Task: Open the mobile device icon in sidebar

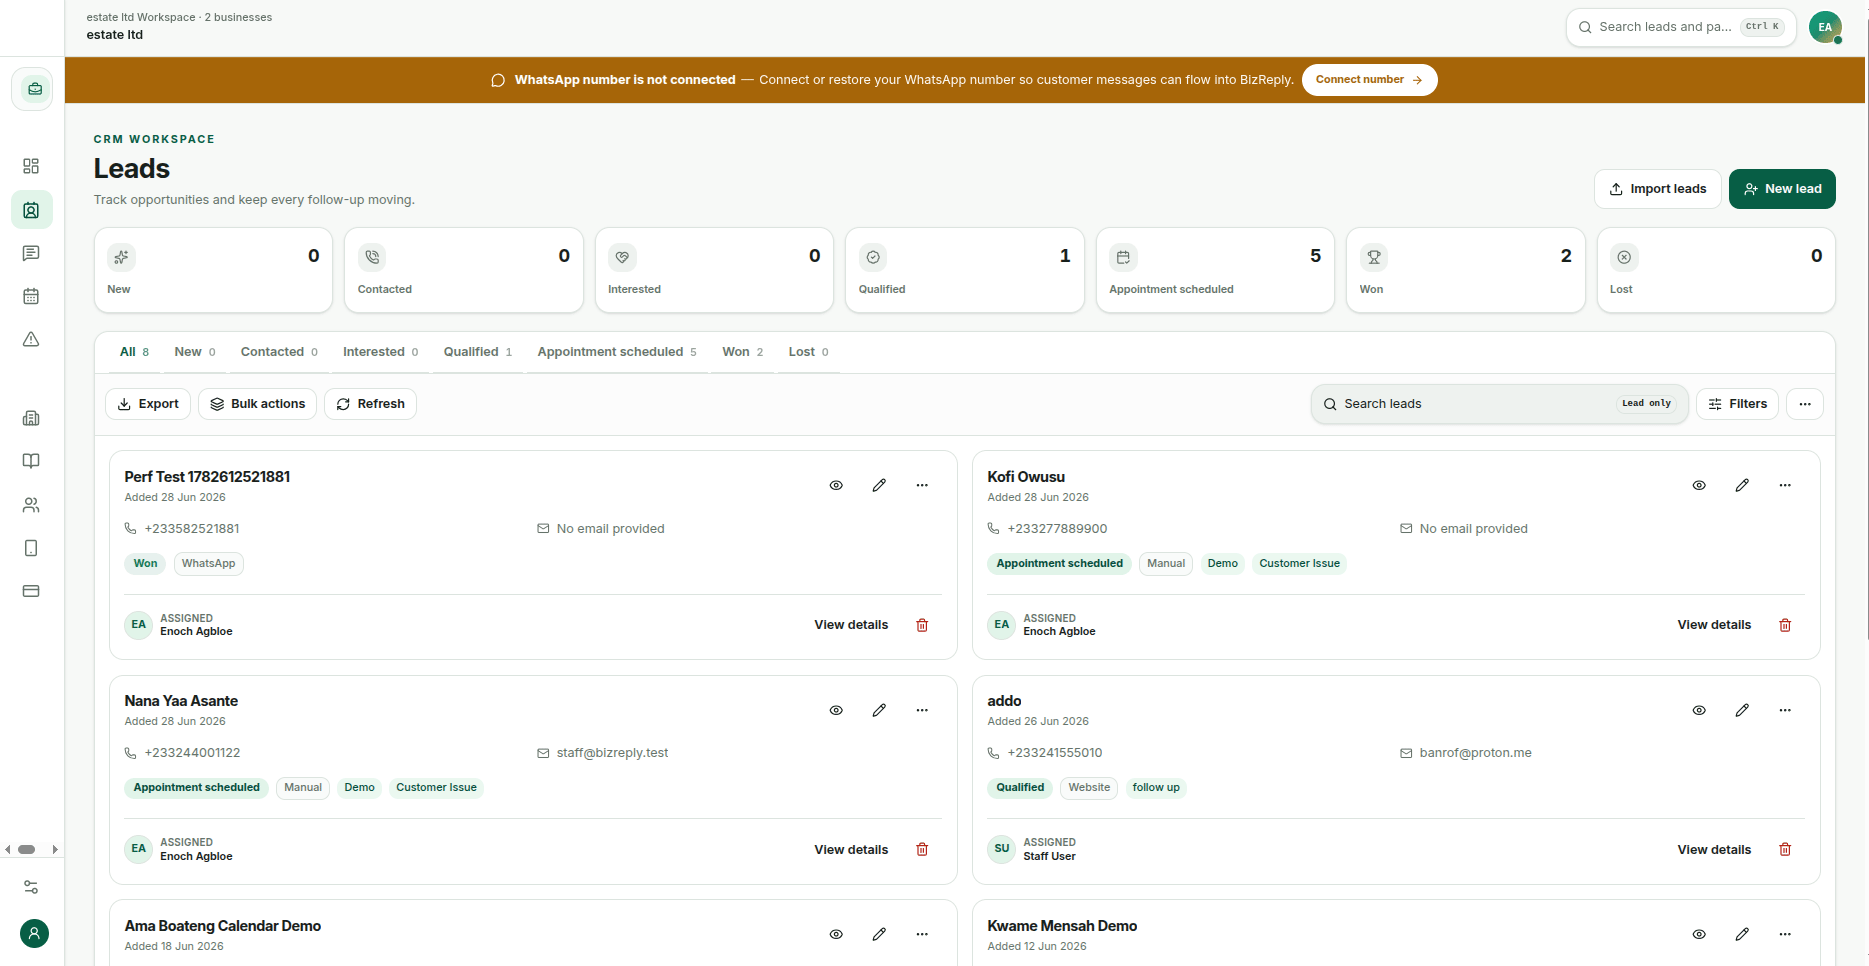Action: [31, 548]
